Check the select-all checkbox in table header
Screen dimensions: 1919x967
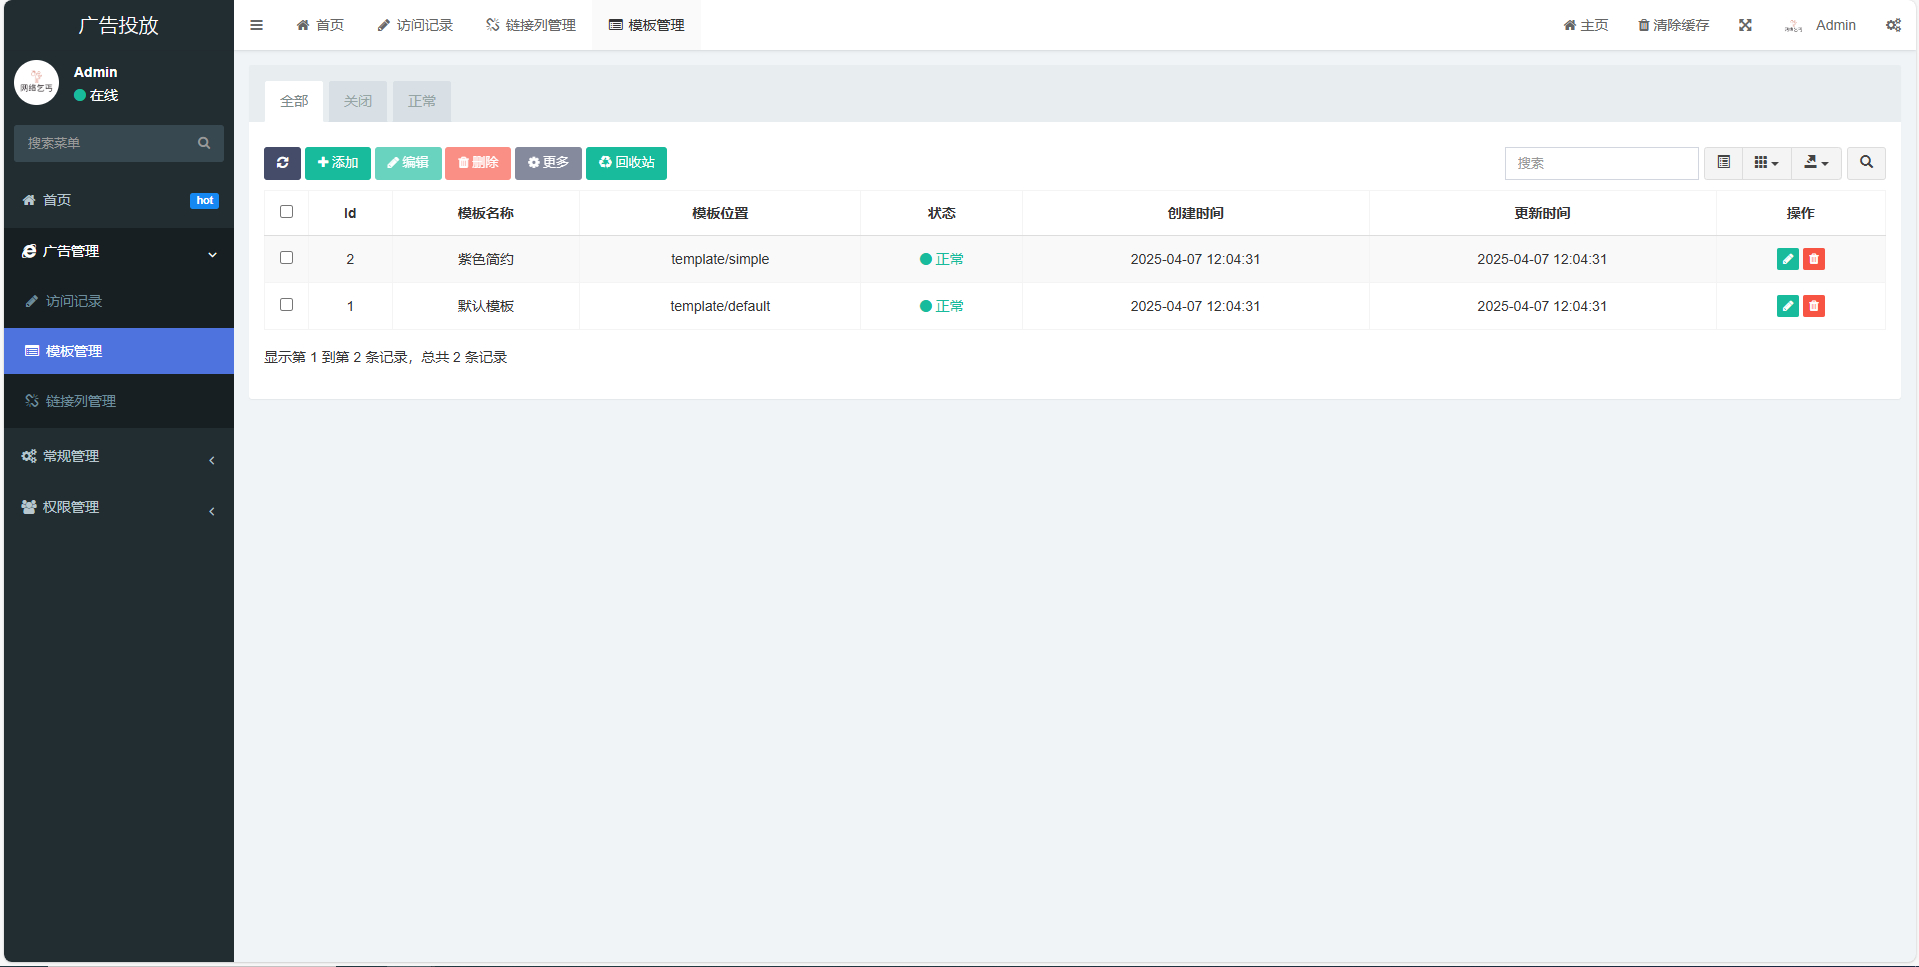[x=287, y=212]
